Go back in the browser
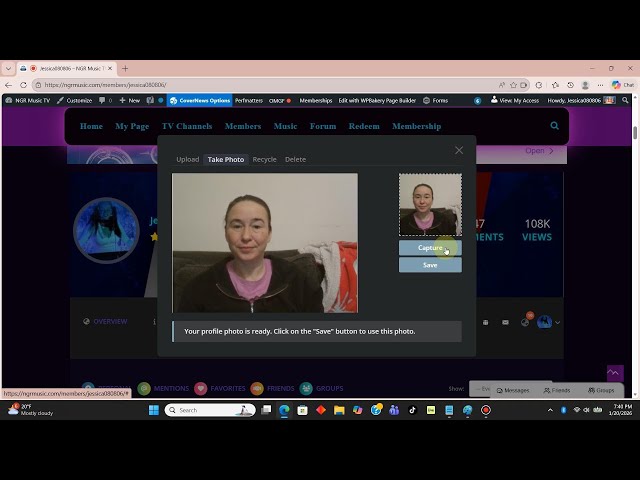The height and width of the screenshot is (480, 640). tap(8, 85)
